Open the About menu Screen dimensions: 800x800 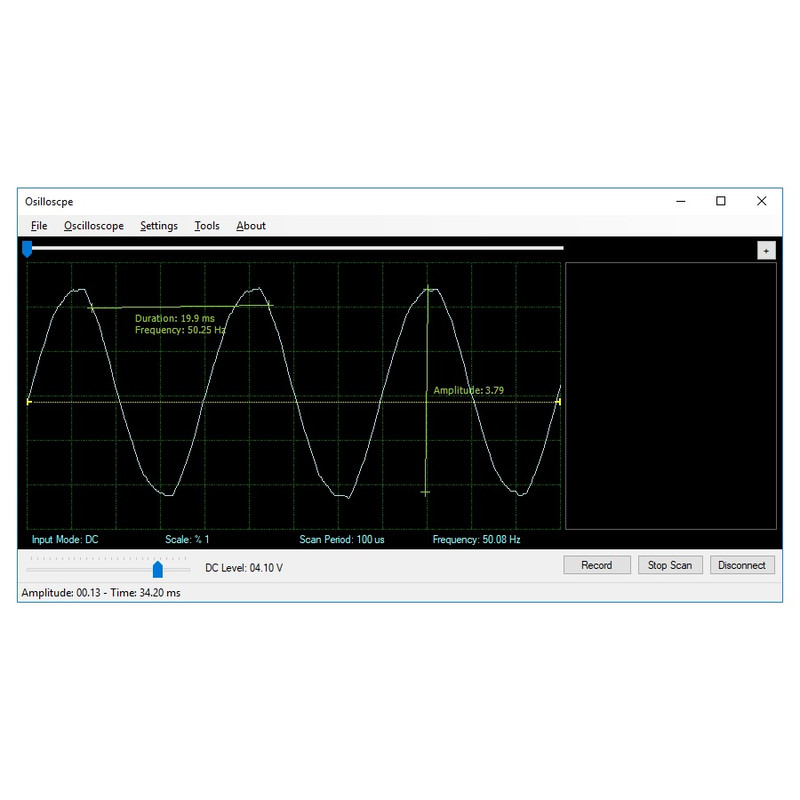tap(251, 226)
